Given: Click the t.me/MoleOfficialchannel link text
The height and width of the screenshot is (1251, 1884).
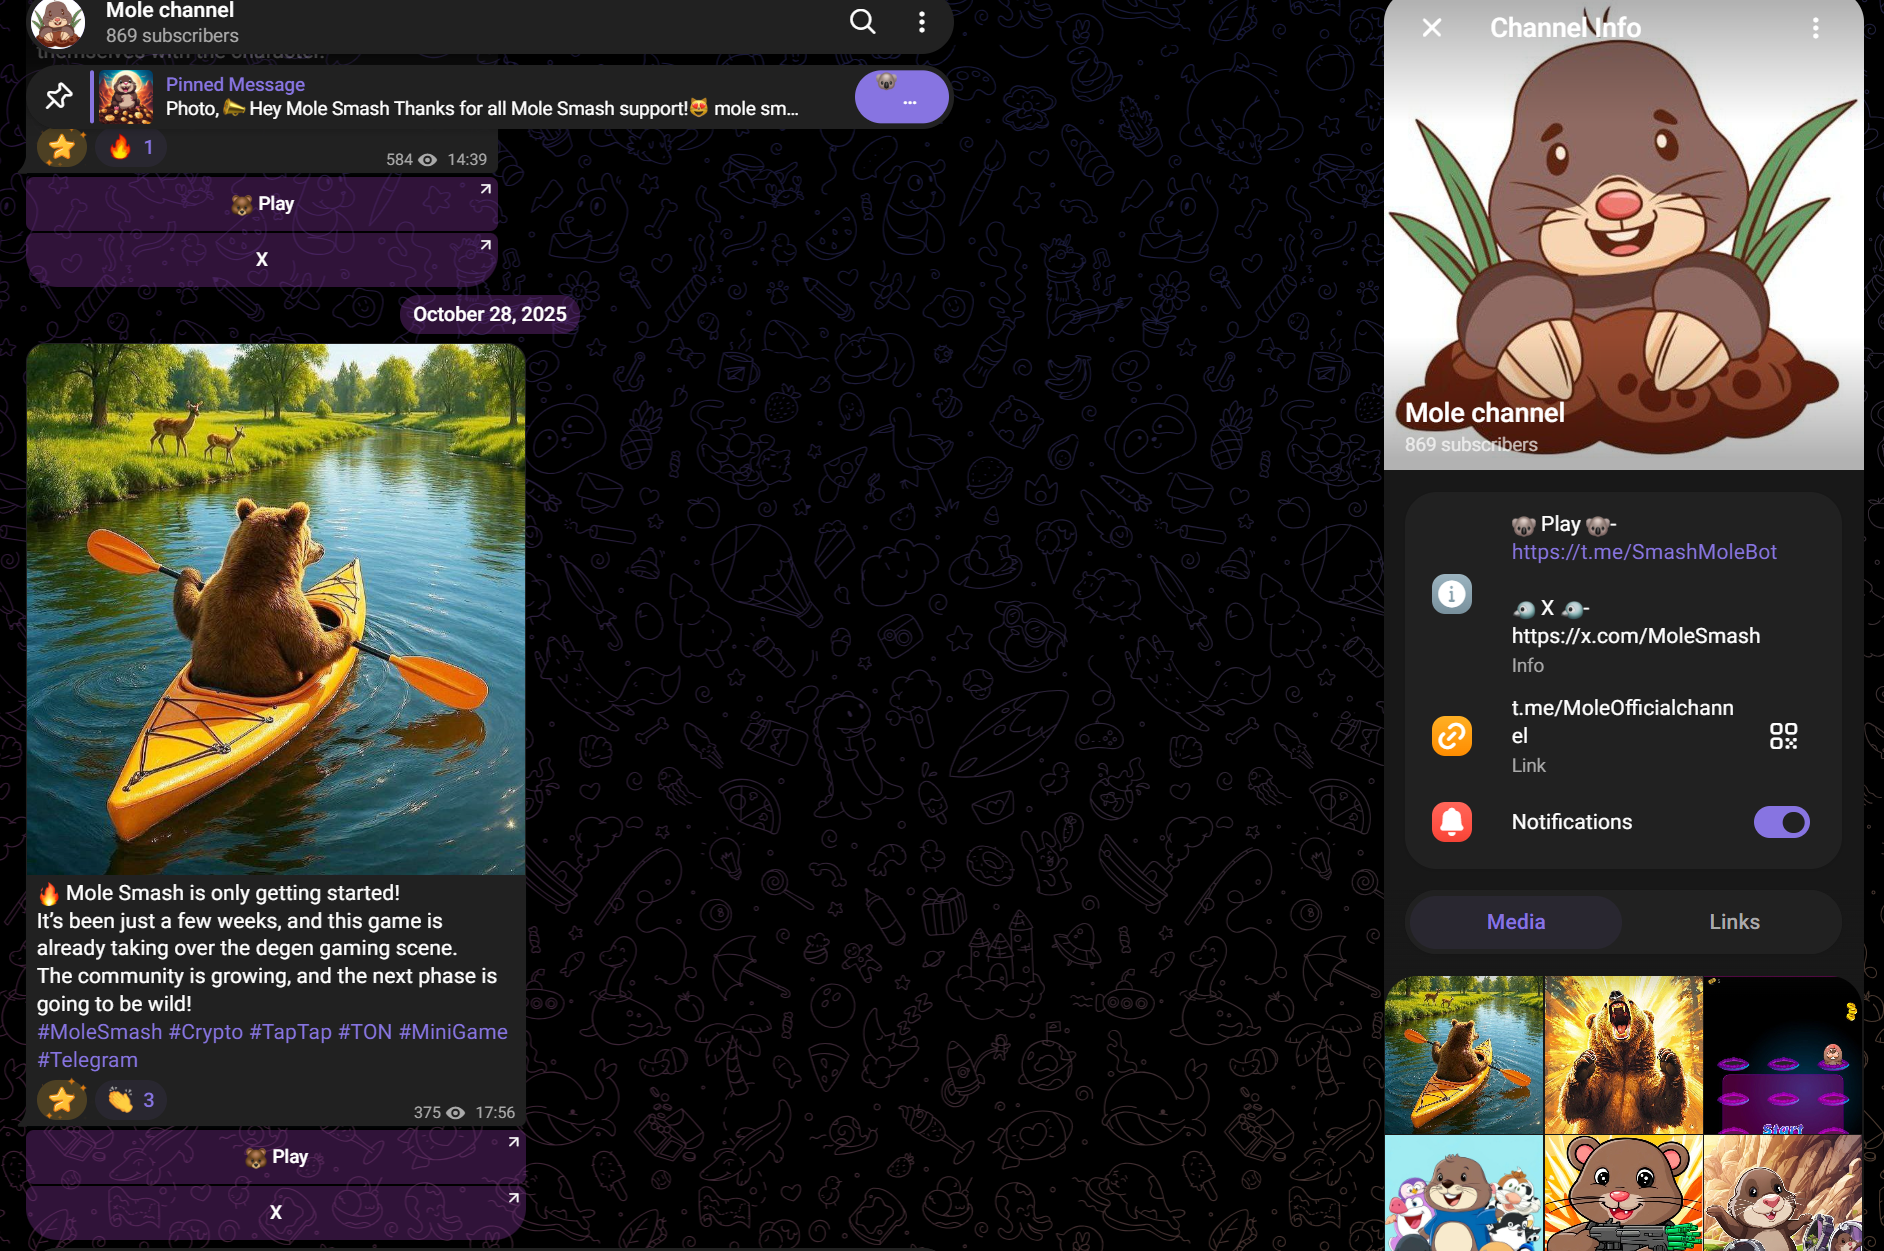Looking at the screenshot, I should 1622,722.
